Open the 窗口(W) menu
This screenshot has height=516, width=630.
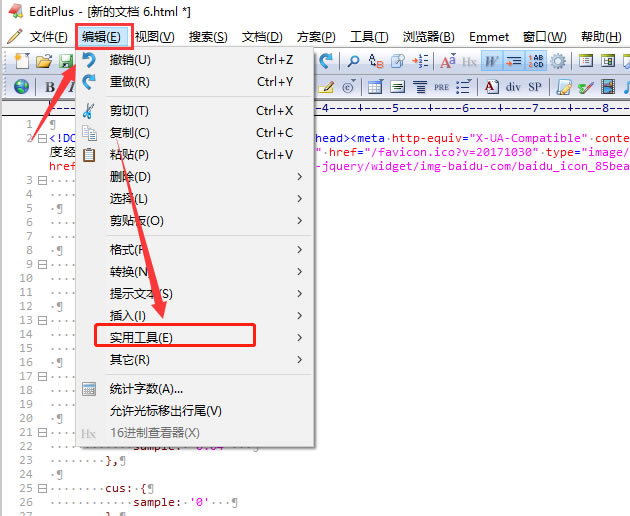click(544, 37)
